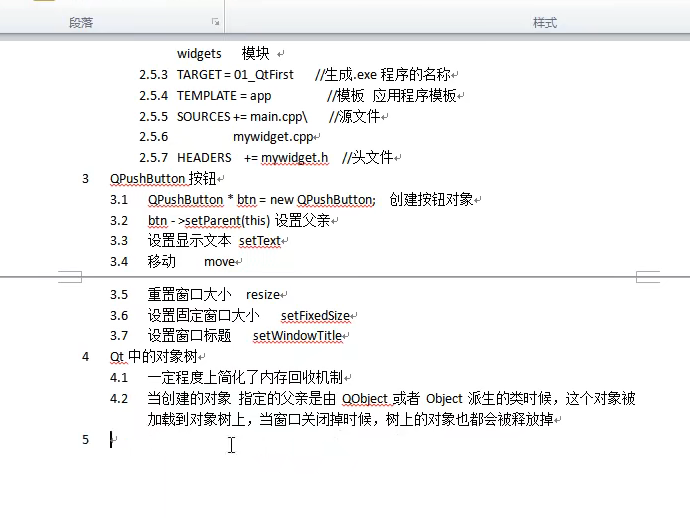Screen dimensions: 690x518
Task: Click the text '重置窗口大小'
Action: point(190,294)
